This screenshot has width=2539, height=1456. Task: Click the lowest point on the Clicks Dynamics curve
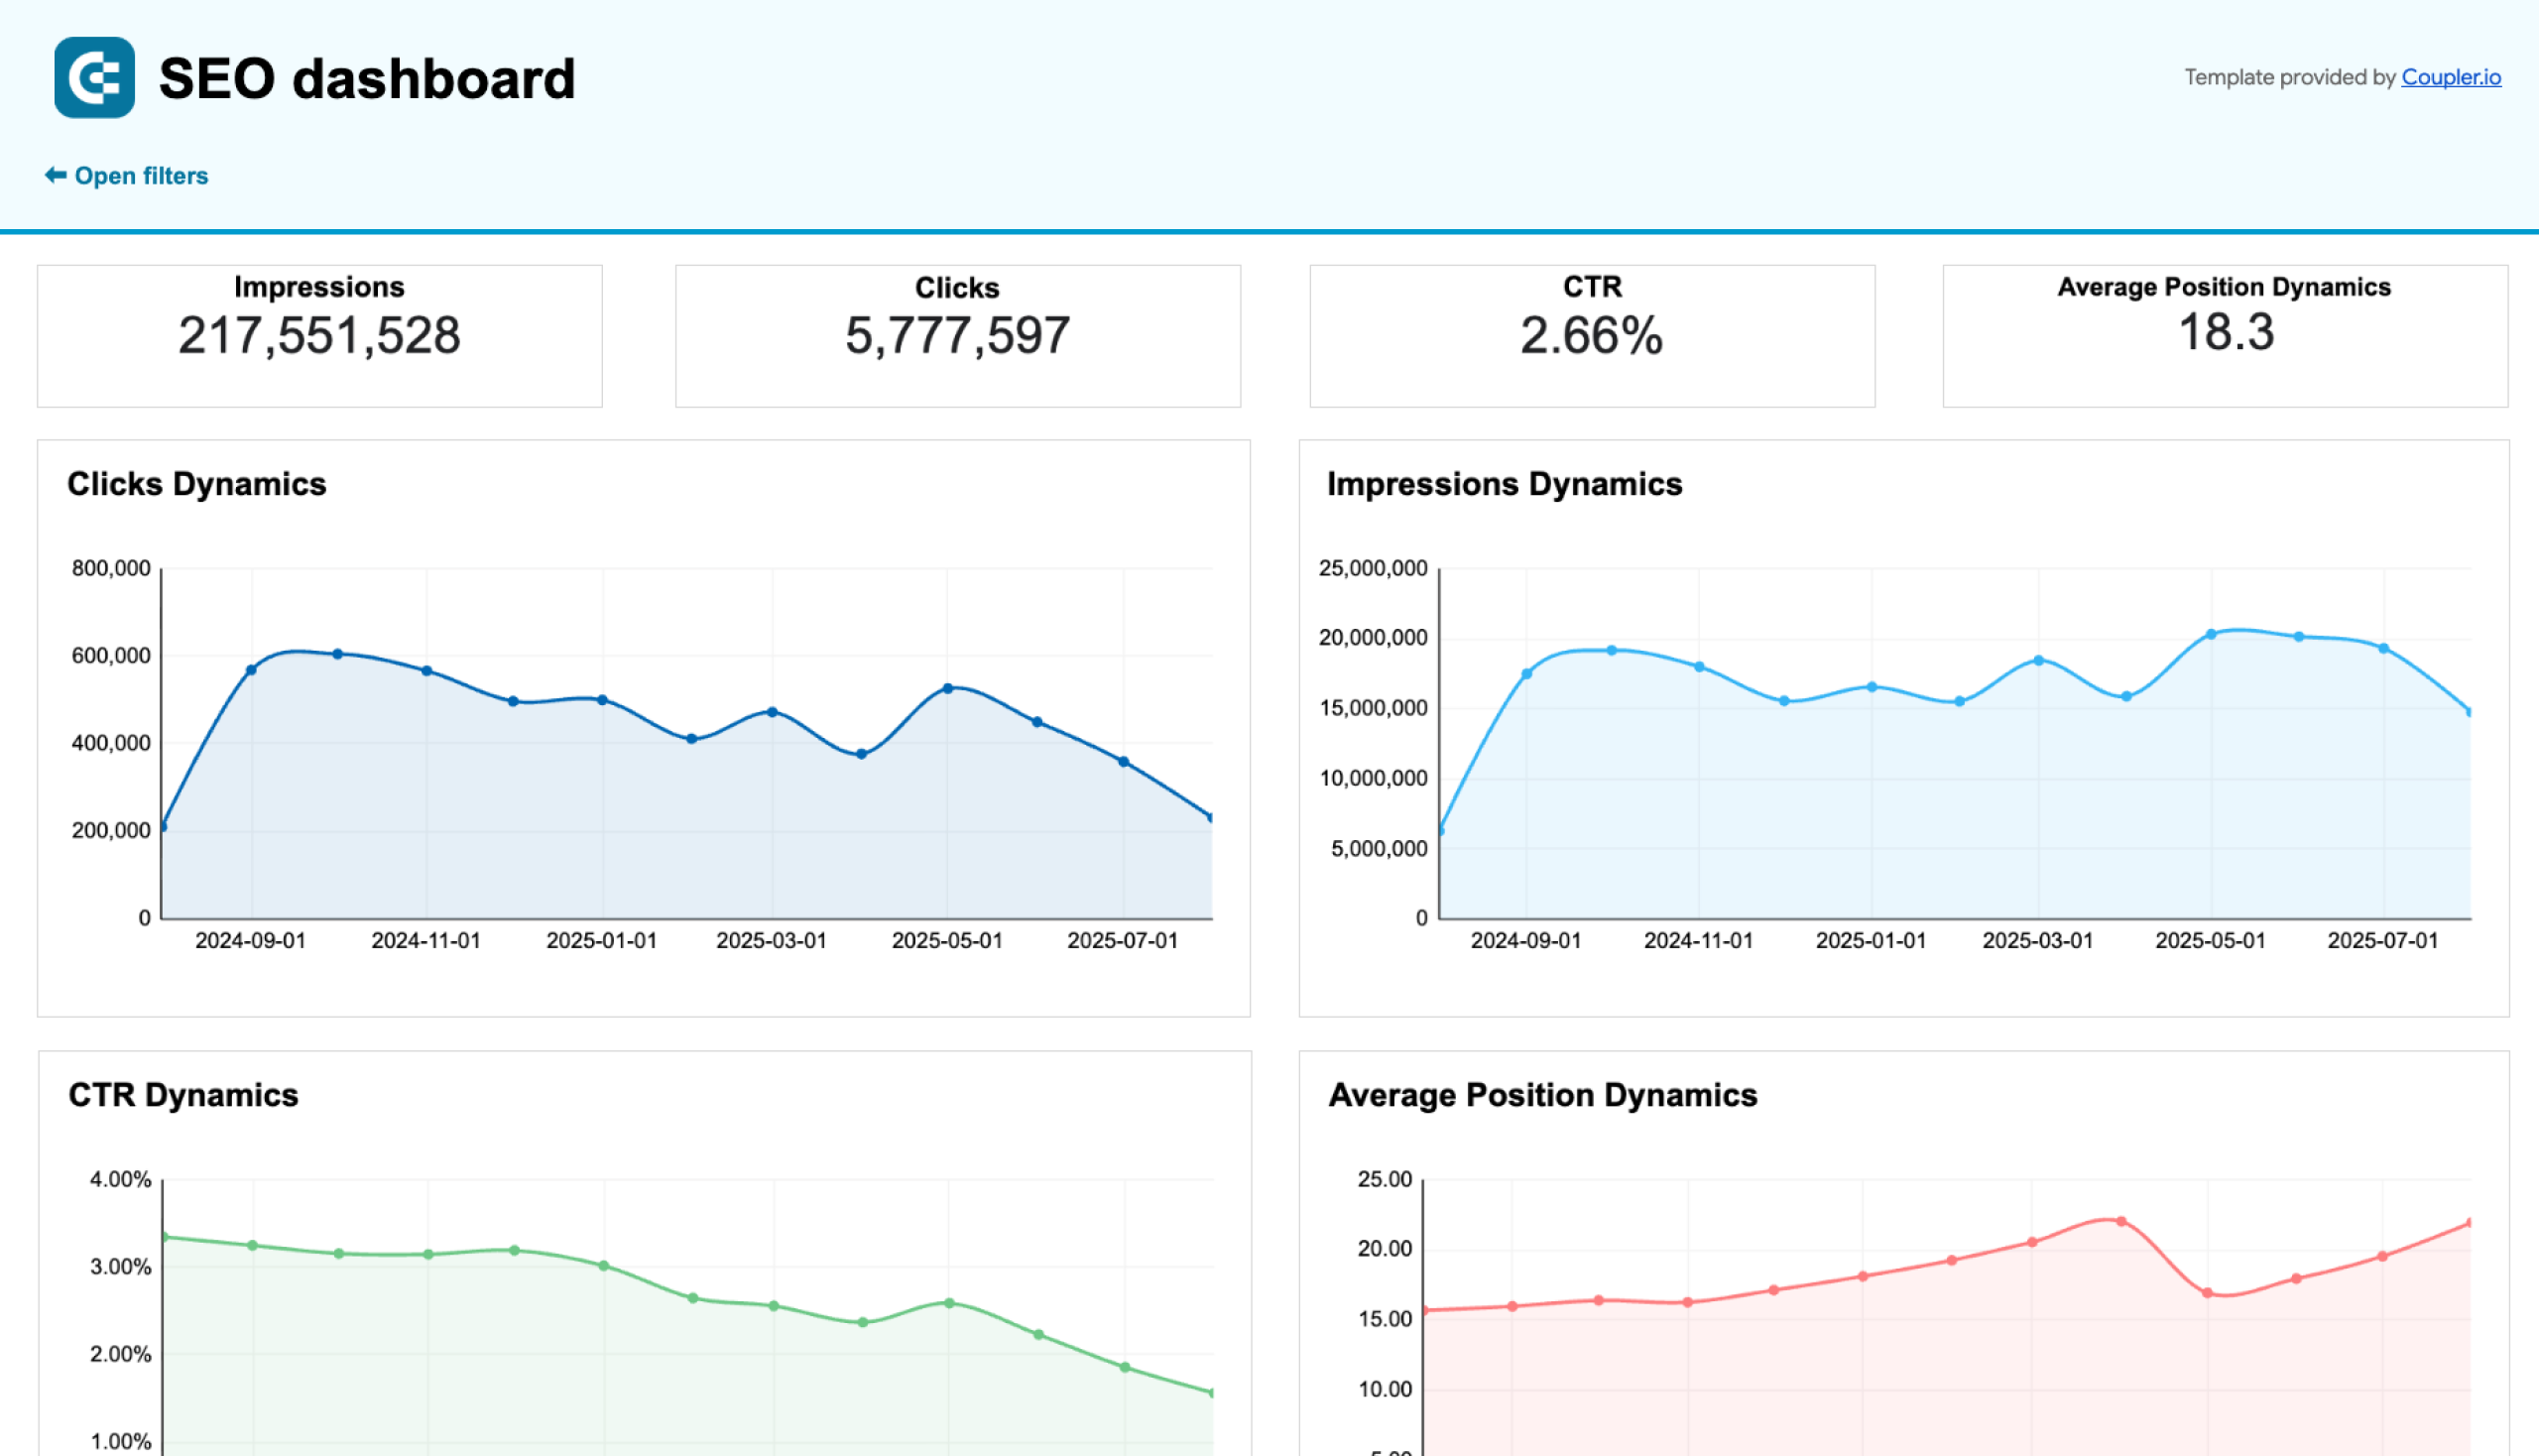[x=165, y=827]
